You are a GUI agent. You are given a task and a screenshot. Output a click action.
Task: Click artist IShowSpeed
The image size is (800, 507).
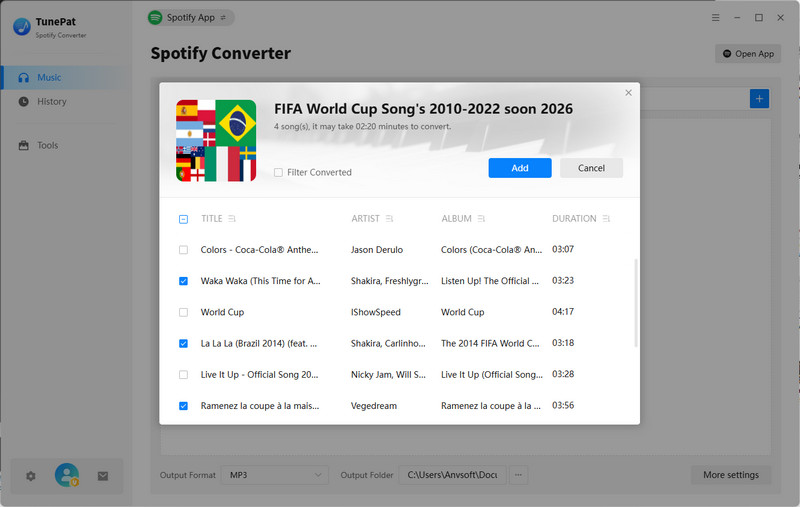coord(376,312)
